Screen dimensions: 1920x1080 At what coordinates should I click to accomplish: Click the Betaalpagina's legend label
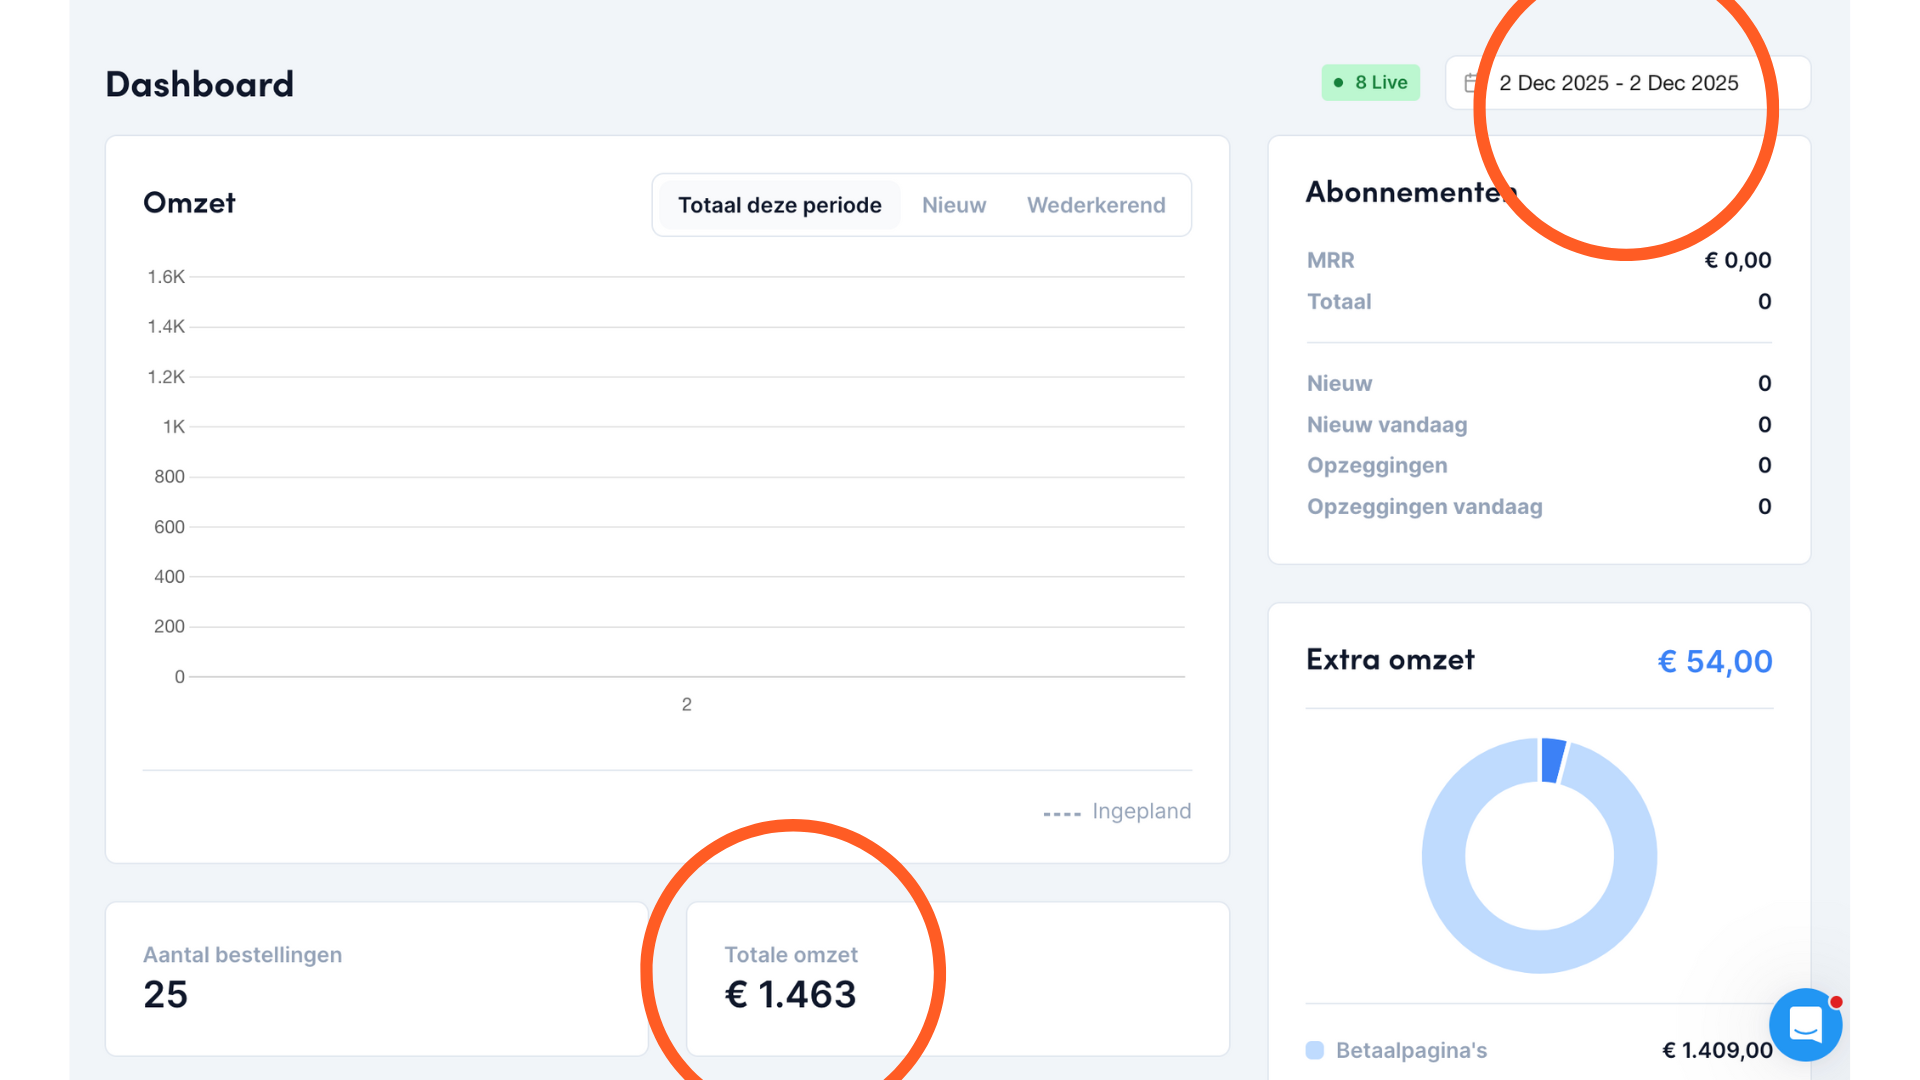(1411, 1050)
